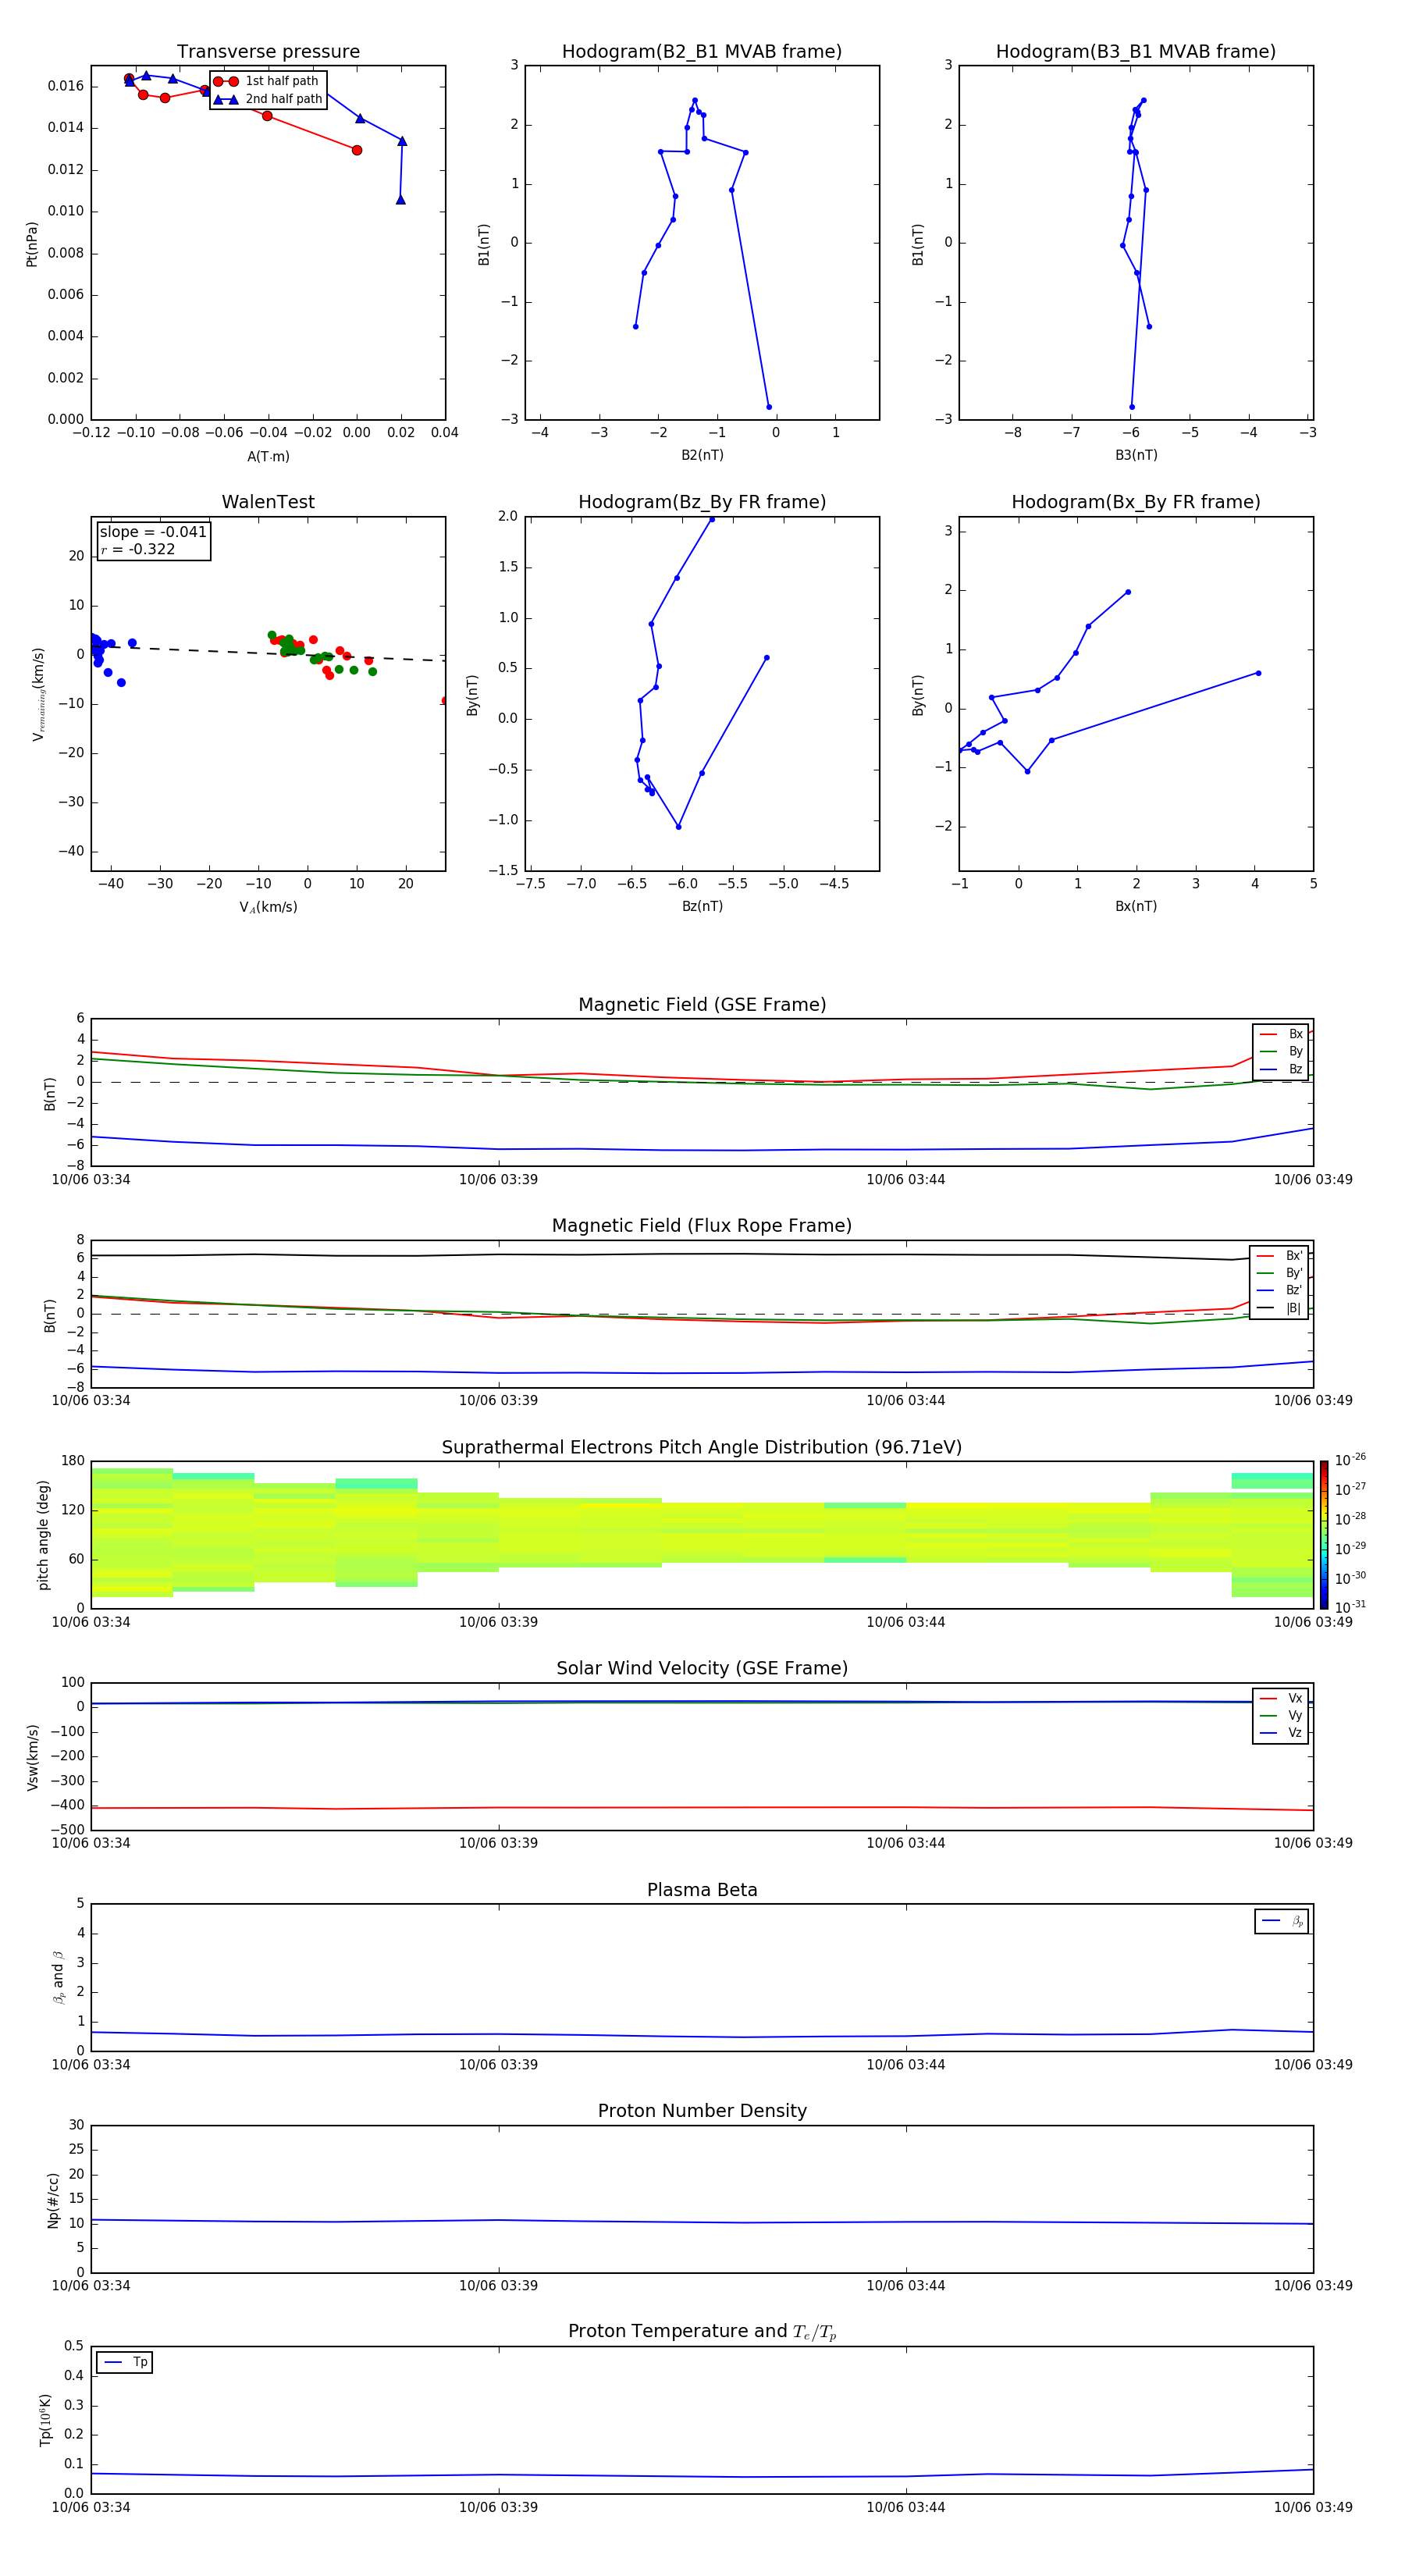Screen dimensions: 1405x2576
Task: Click the "βp and β" y-axis label
Action: click(58, 1977)
